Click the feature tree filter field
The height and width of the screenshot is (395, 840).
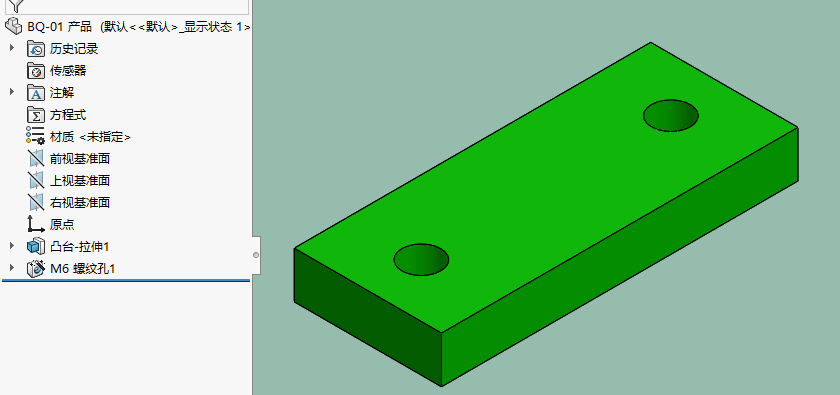(x=128, y=6)
